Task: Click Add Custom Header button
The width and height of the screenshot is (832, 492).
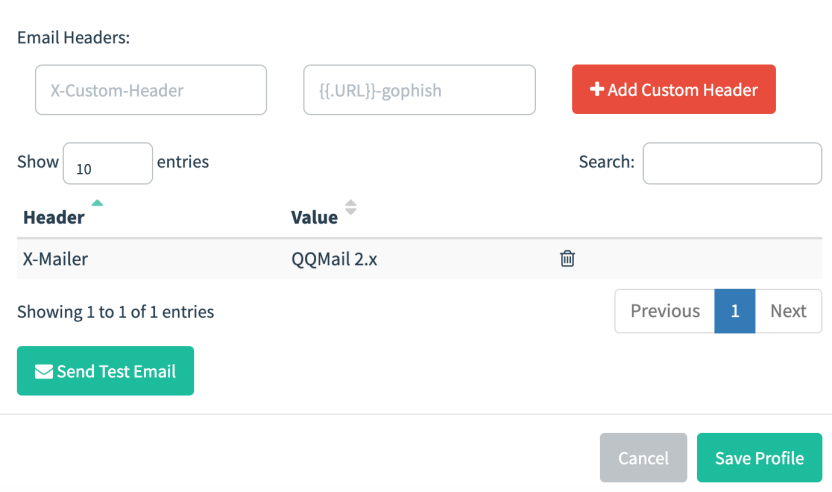Action: click(x=674, y=89)
